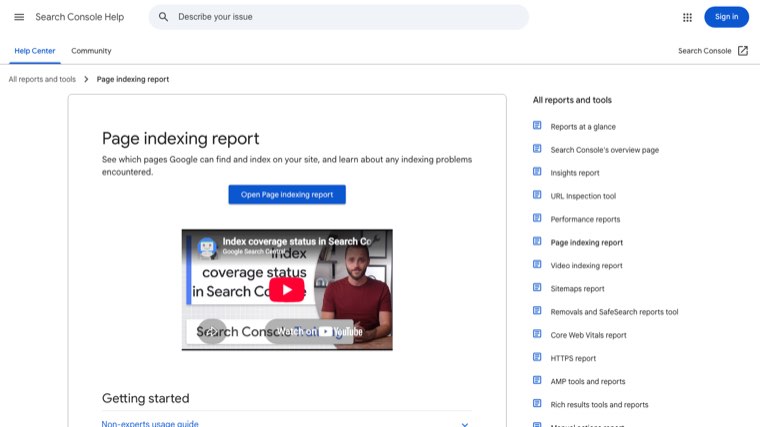The height and width of the screenshot is (427, 760).
Task: Open the AMP tools and reports article
Action: (587, 381)
